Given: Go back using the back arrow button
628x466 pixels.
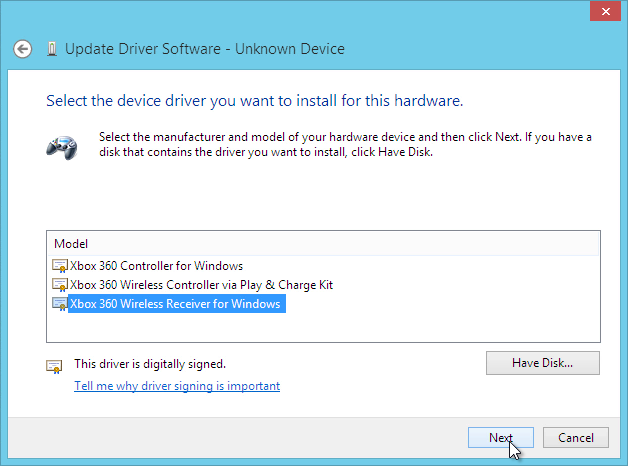Looking at the screenshot, I should click(x=22, y=49).
